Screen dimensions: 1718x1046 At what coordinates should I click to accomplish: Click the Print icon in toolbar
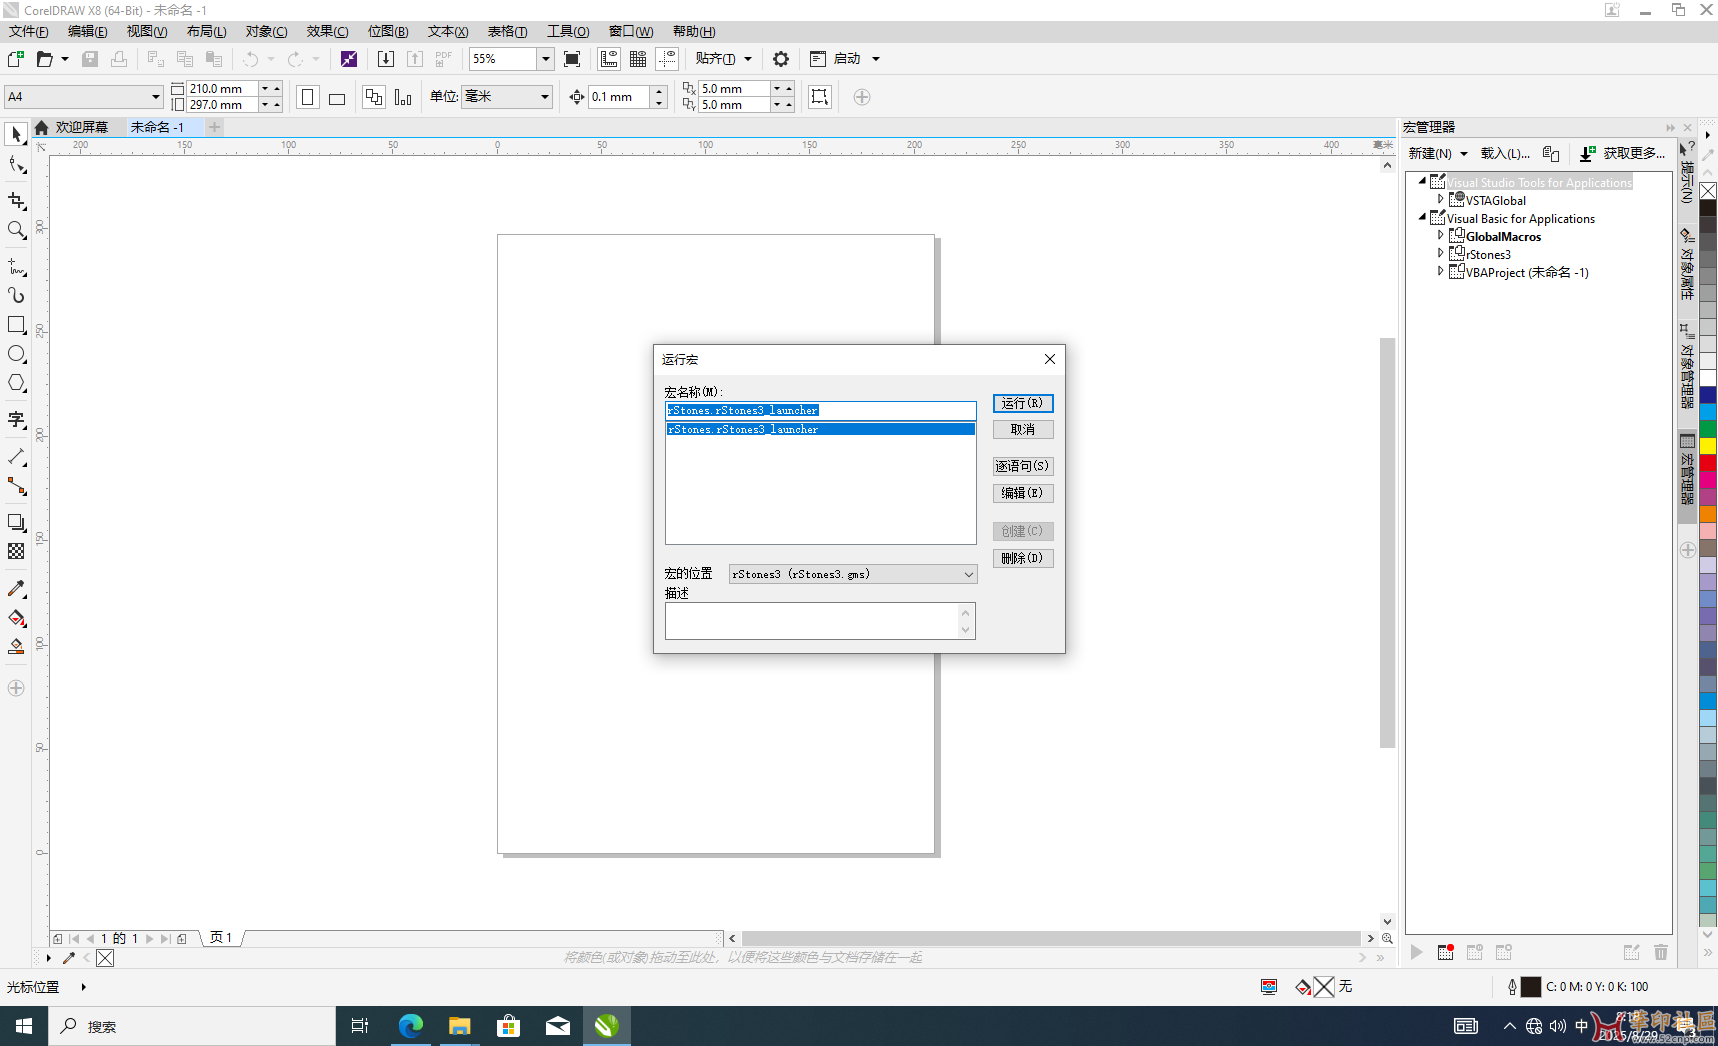tap(119, 59)
